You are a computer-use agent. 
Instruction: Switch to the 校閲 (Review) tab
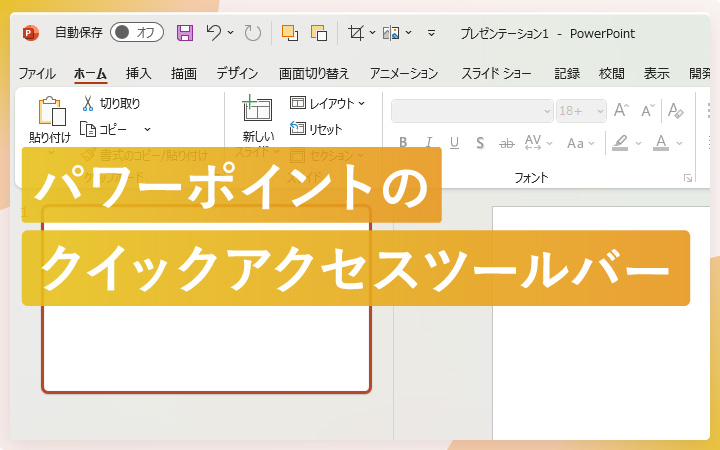point(612,73)
